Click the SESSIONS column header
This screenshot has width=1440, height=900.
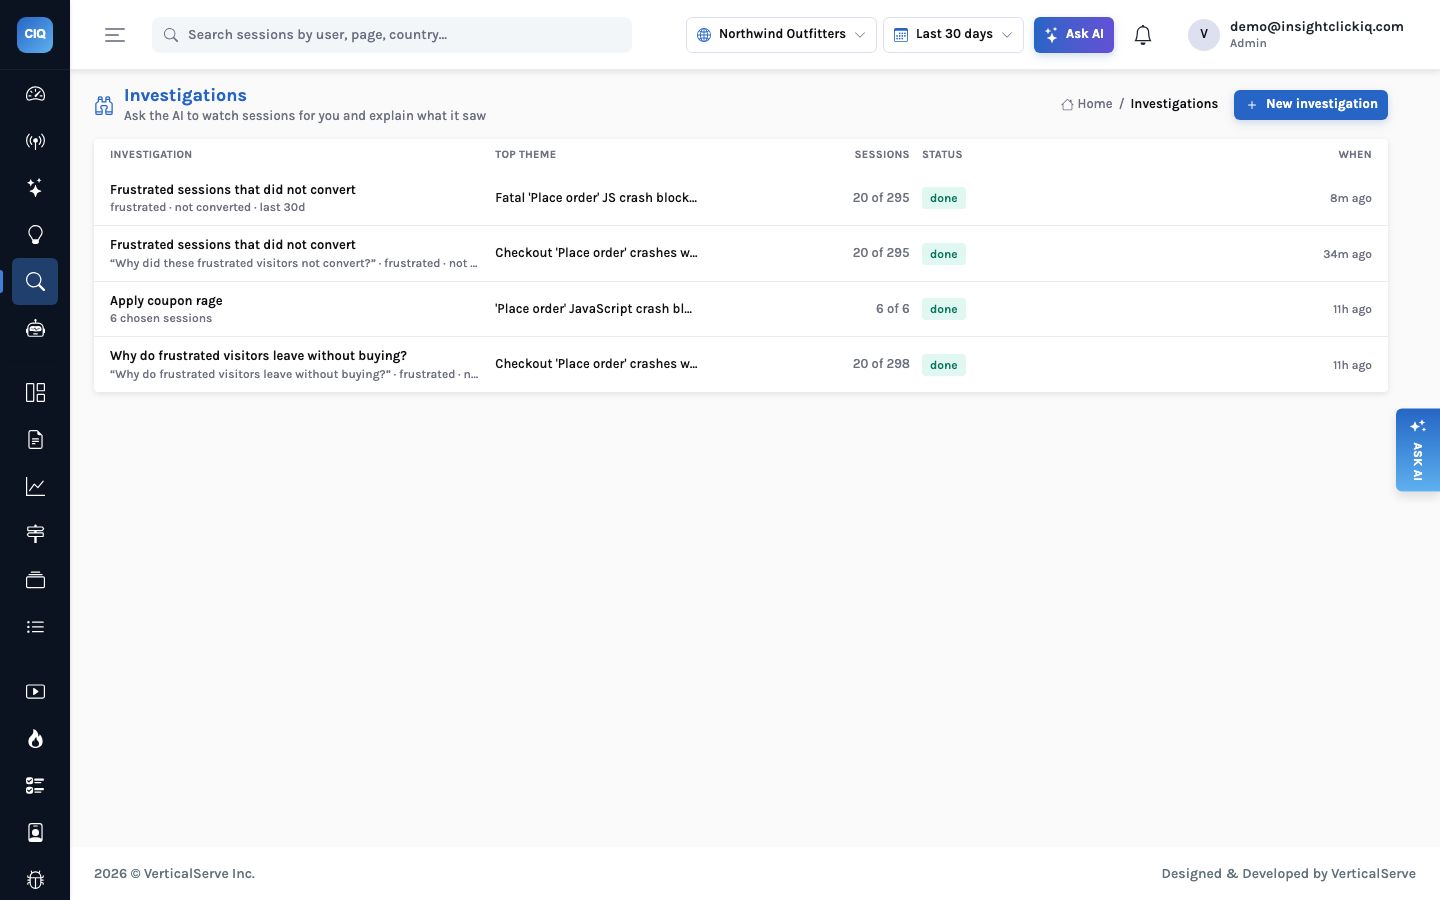point(882,155)
